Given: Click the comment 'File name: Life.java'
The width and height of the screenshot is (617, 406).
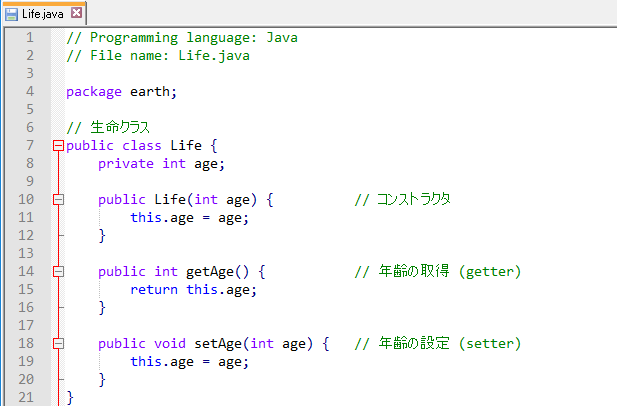Looking at the screenshot, I should [170, 56].
